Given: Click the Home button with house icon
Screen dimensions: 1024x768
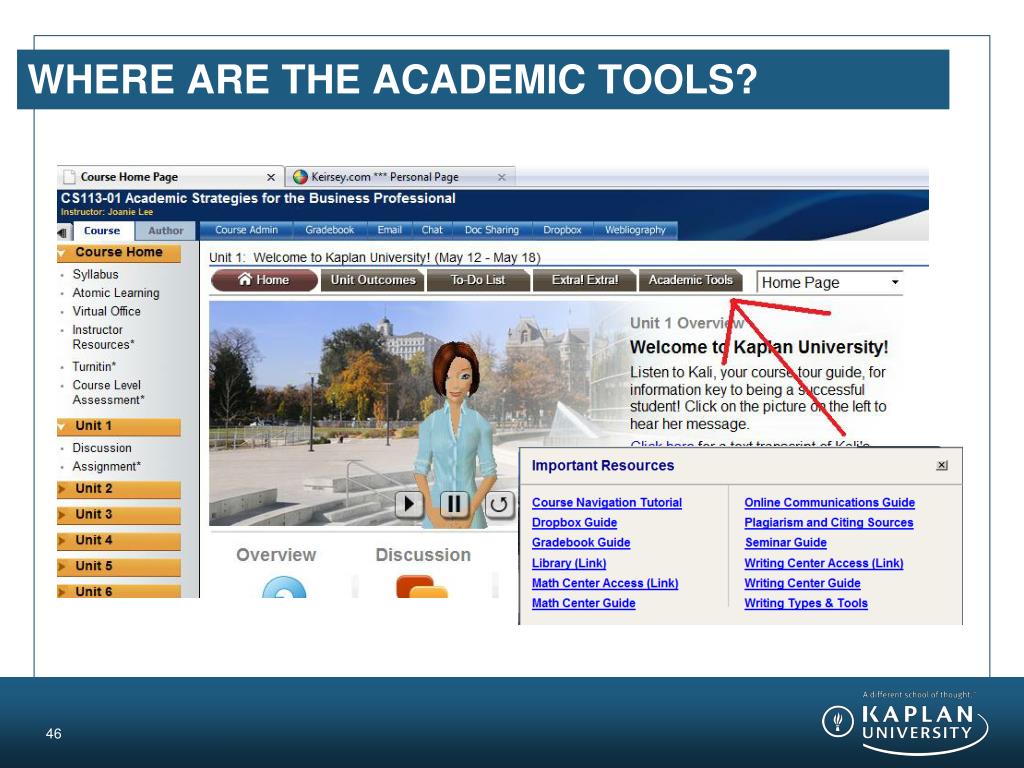Looking at the screenshot, I should tap(264, 280).
